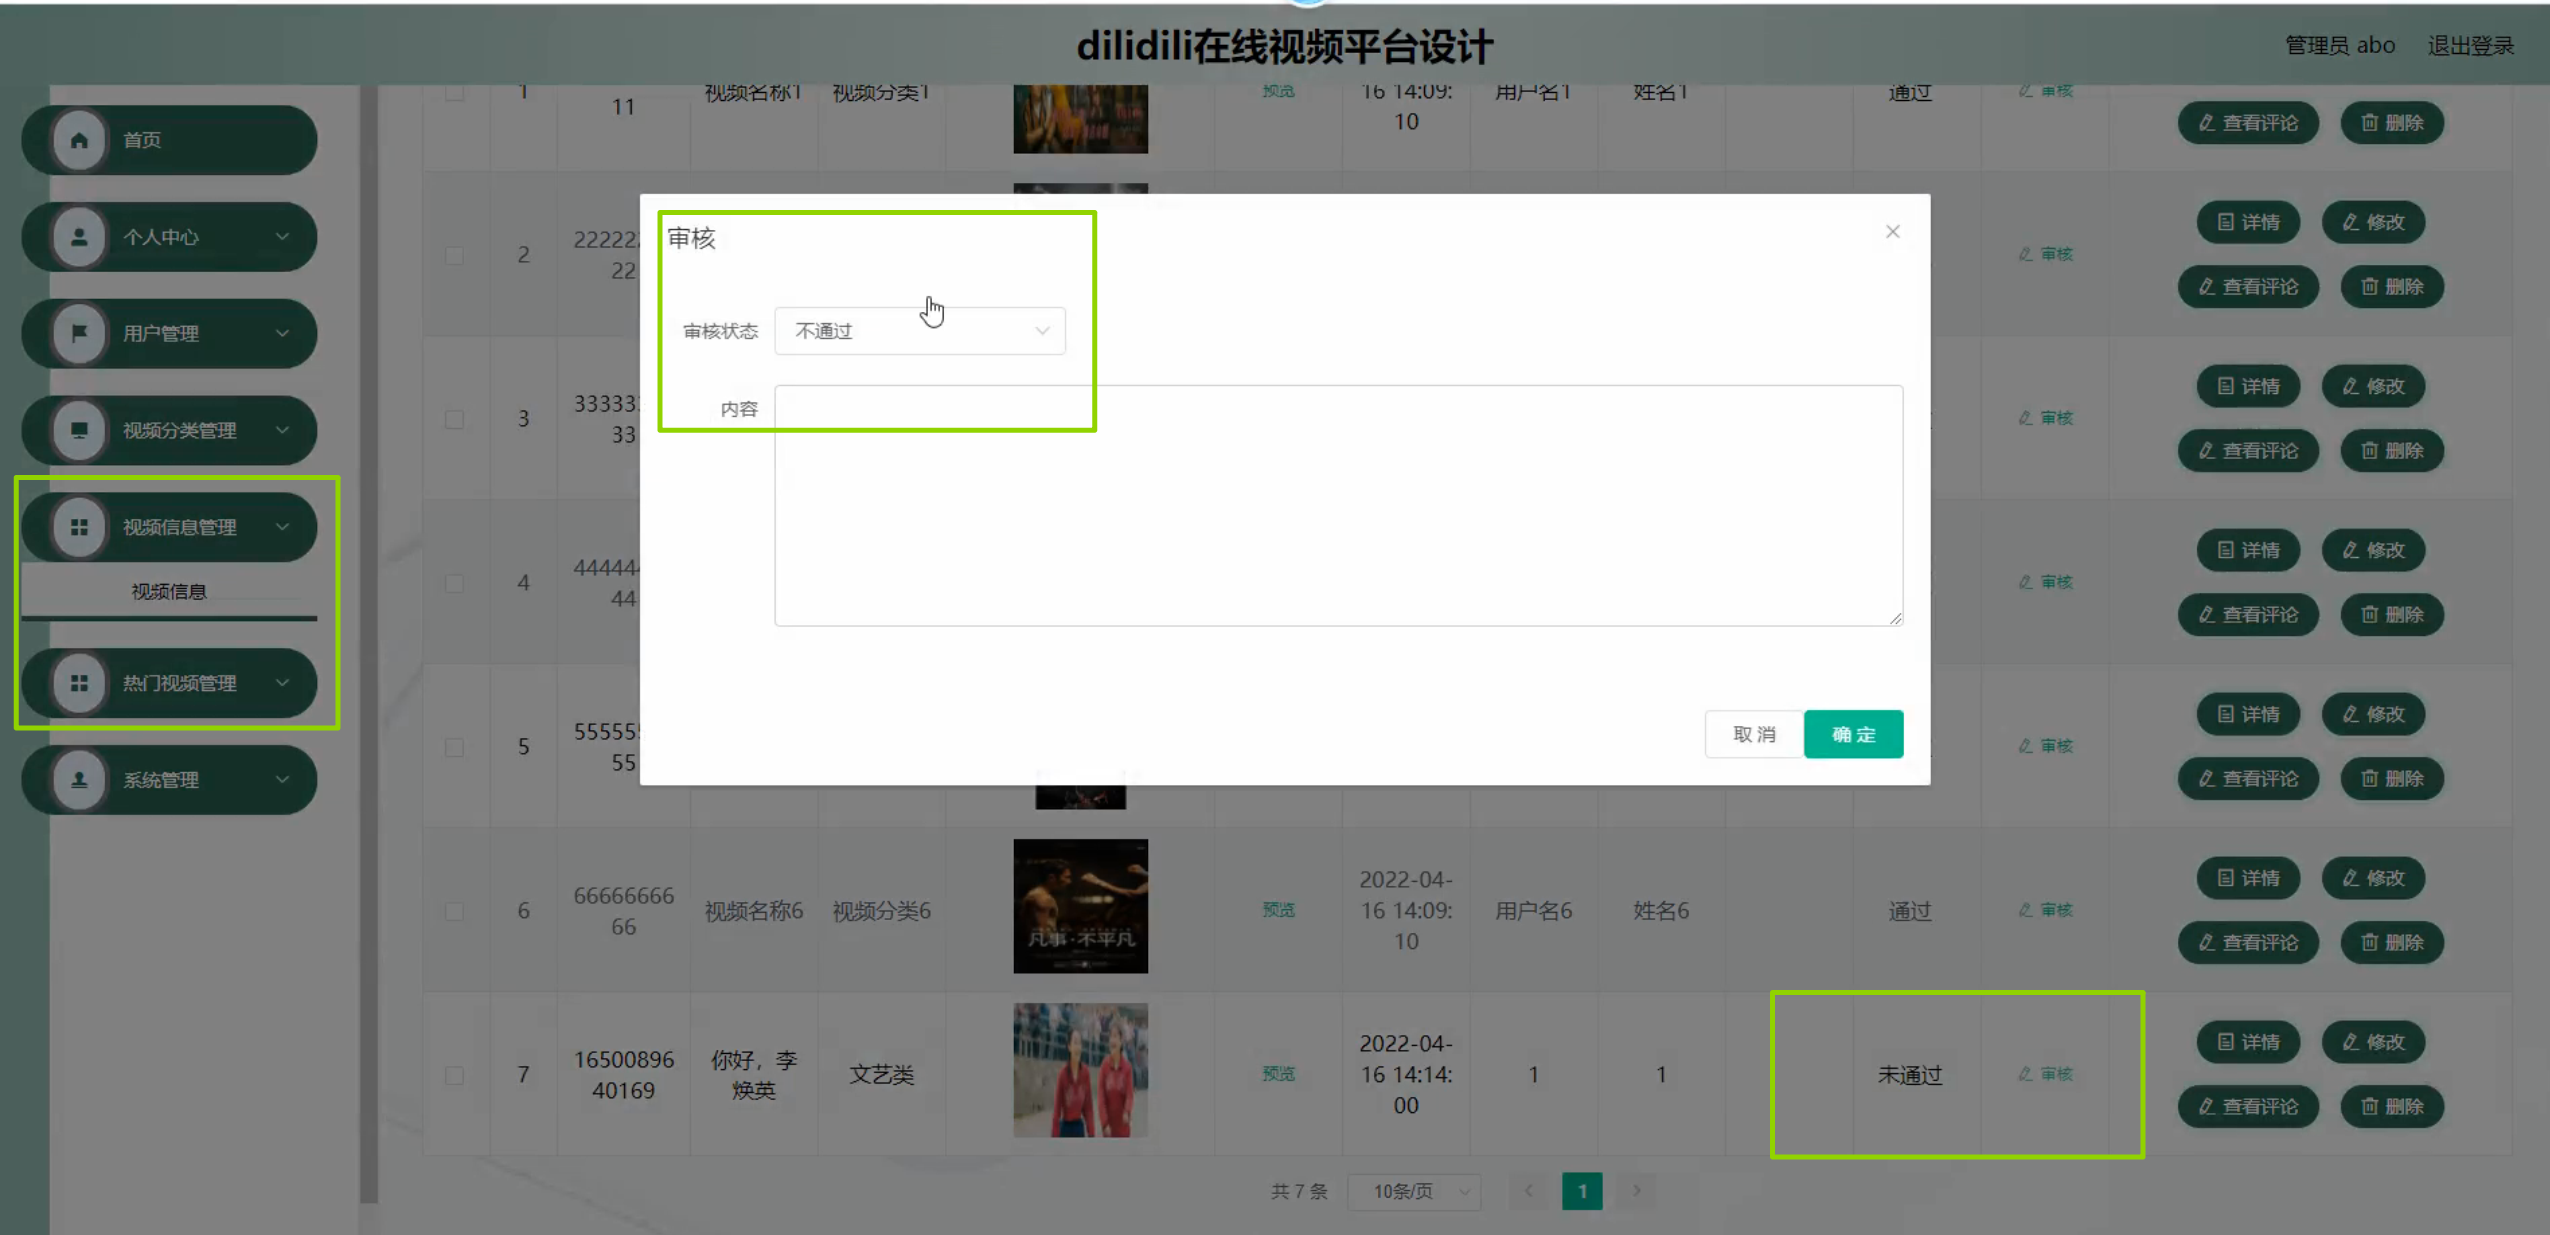Click the 李焕英 video thumbnail in row 7
Viewport: 2550px width, 1235px height.
click(1080, 1070)
